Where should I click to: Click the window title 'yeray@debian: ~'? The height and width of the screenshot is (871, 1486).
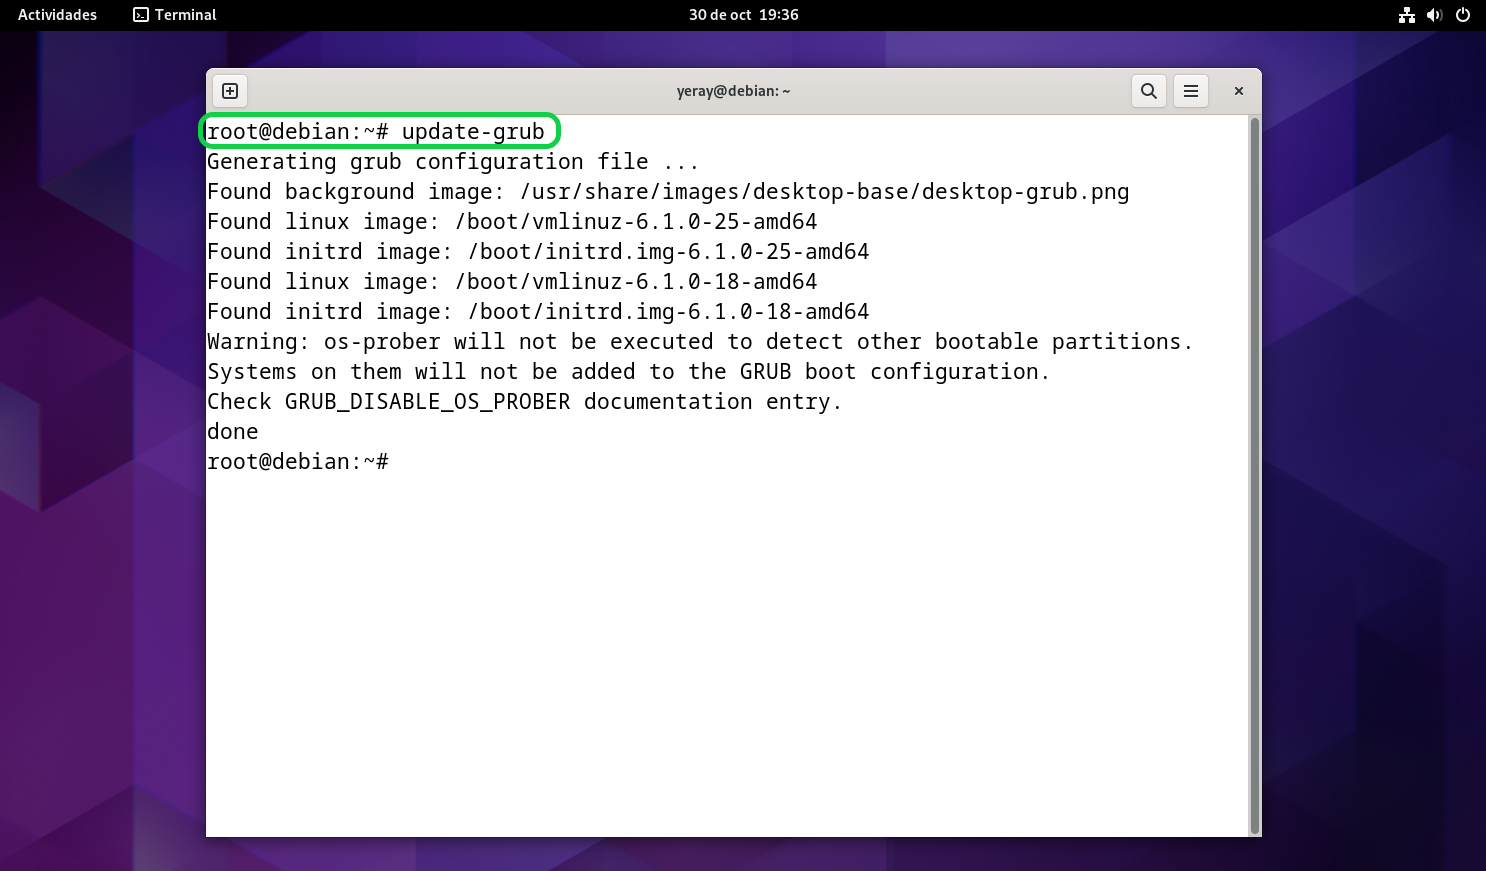[733, 91]
